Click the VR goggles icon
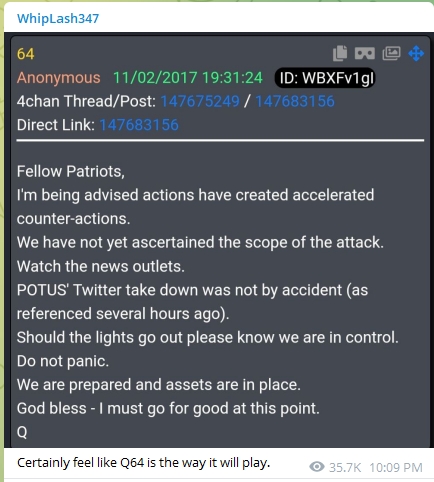Screen dimensions: 434x482 (365, 53)
